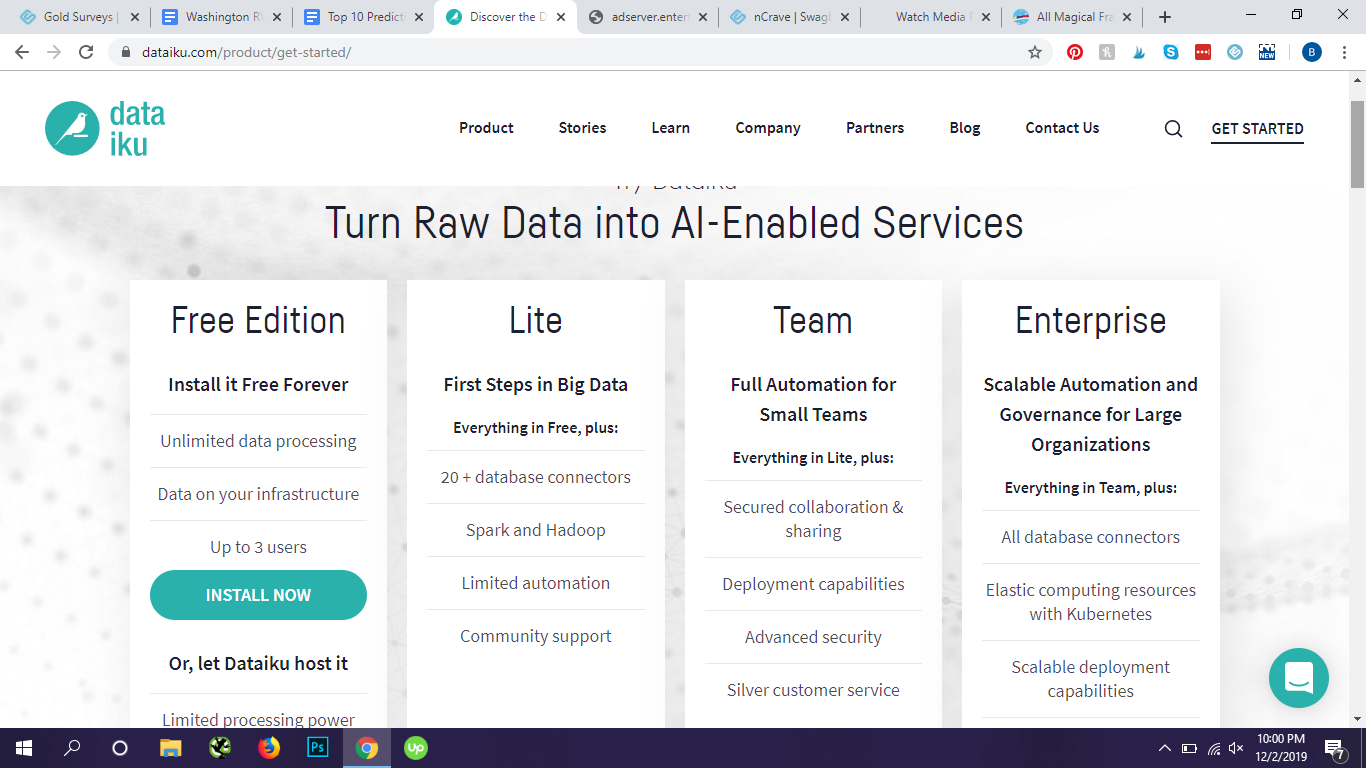This screenshot has width=1366, height=768.
Task: Open the Product menu
Action: (x=486, y=128)
